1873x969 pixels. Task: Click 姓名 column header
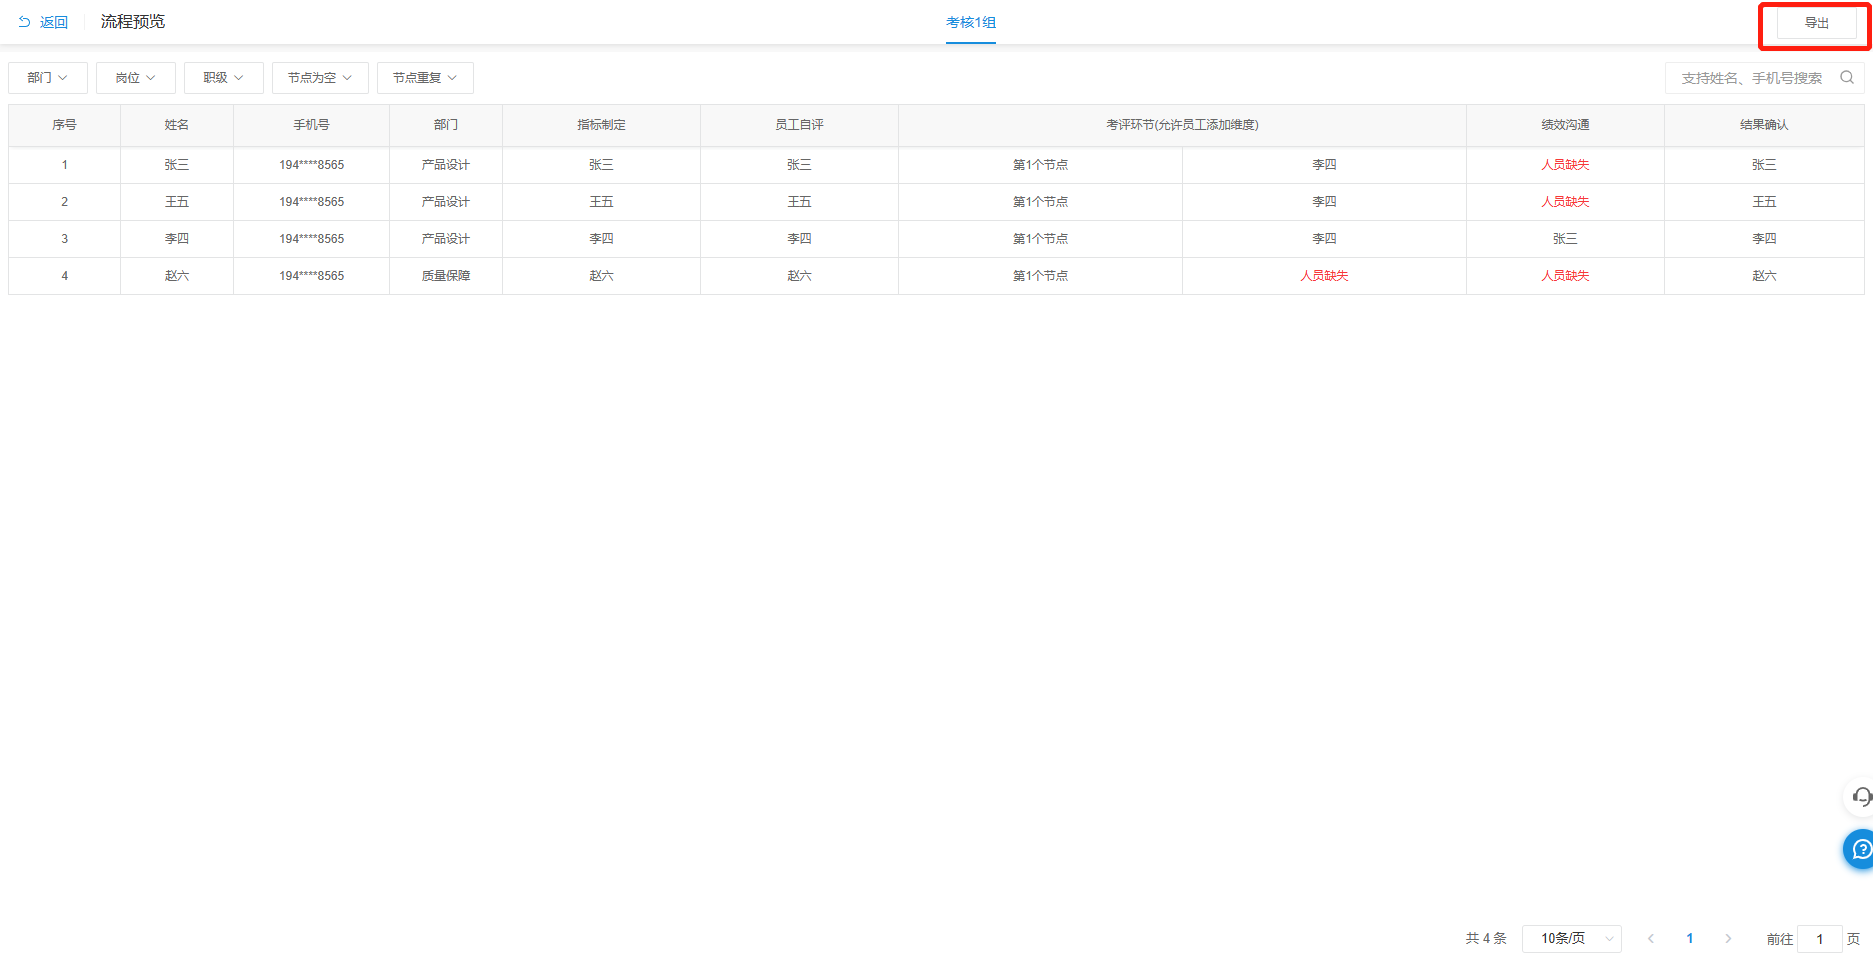pos(177,125)
